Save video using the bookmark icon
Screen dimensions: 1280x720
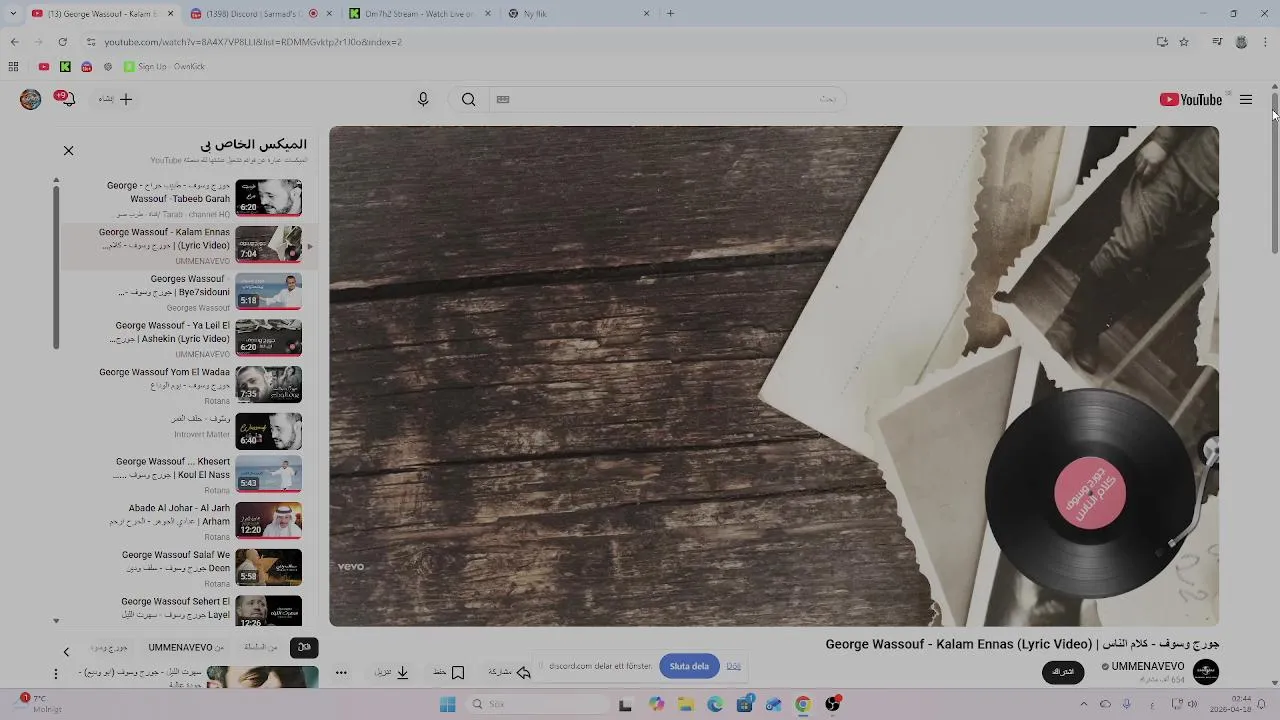point(458,672)
